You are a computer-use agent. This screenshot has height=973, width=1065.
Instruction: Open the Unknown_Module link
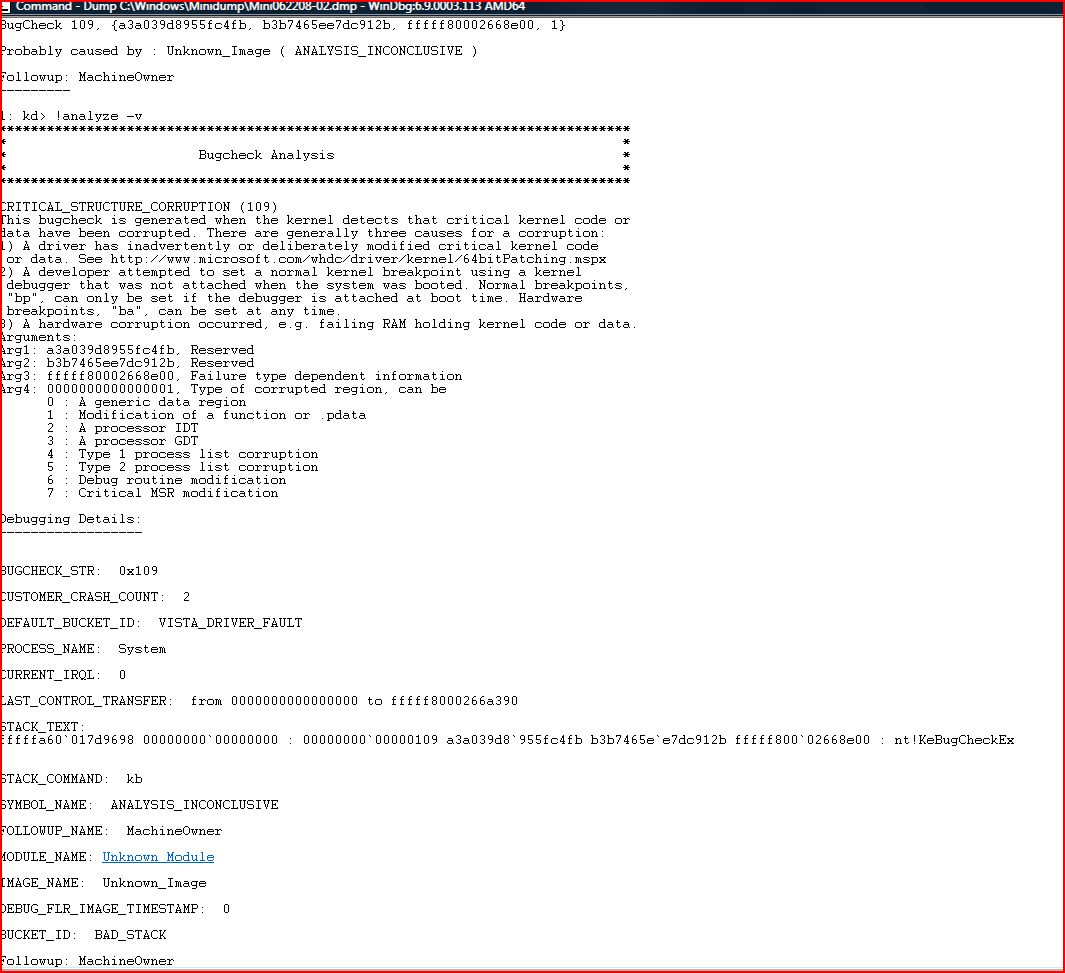(158, 857)
